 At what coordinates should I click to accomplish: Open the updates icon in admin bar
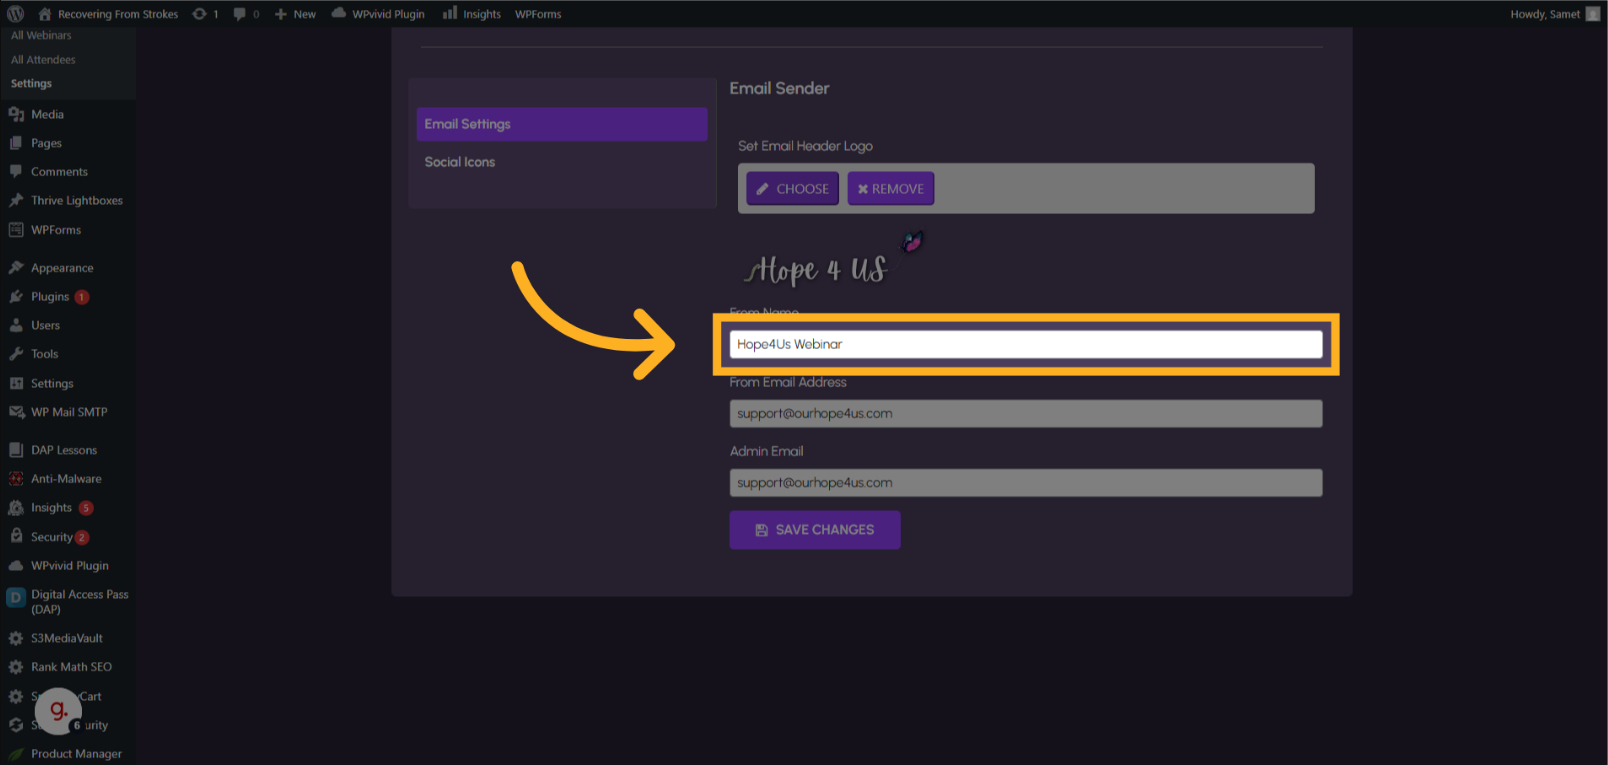point(200,14)
